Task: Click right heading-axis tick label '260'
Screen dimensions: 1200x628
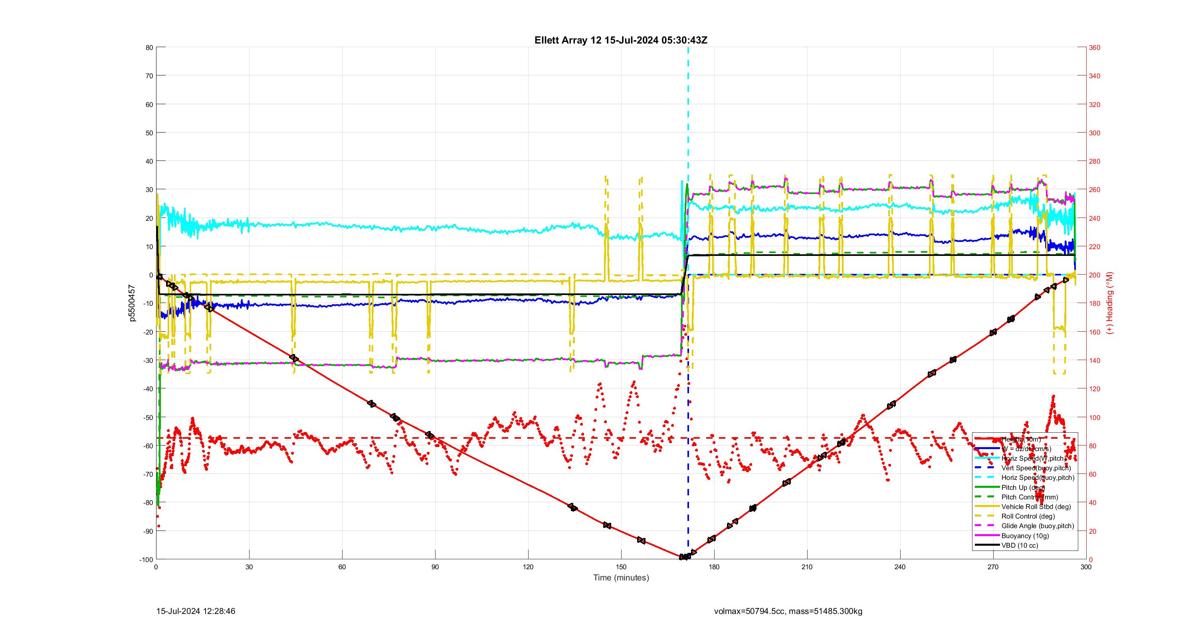Action: (1095, 189)
